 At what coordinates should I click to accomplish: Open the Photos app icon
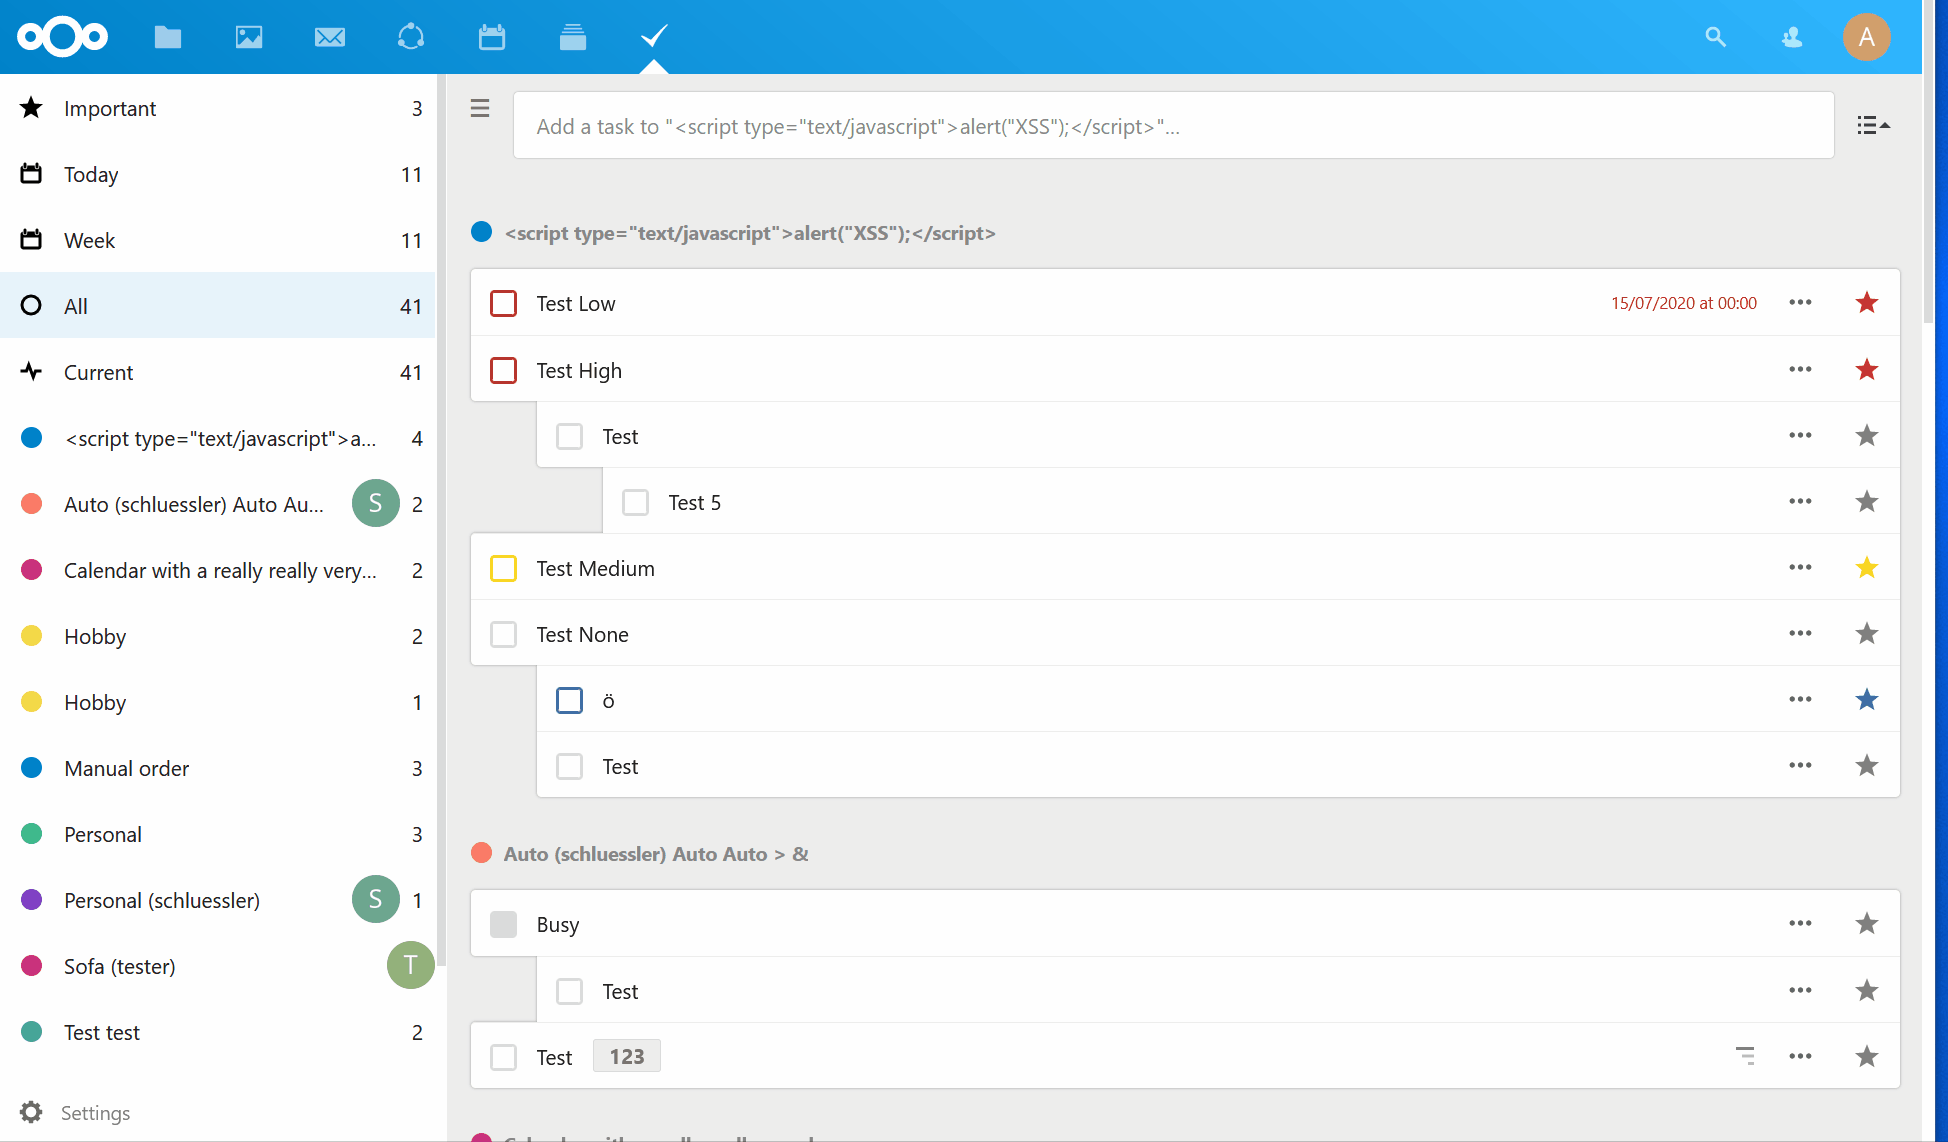click(x=249, y=37)
